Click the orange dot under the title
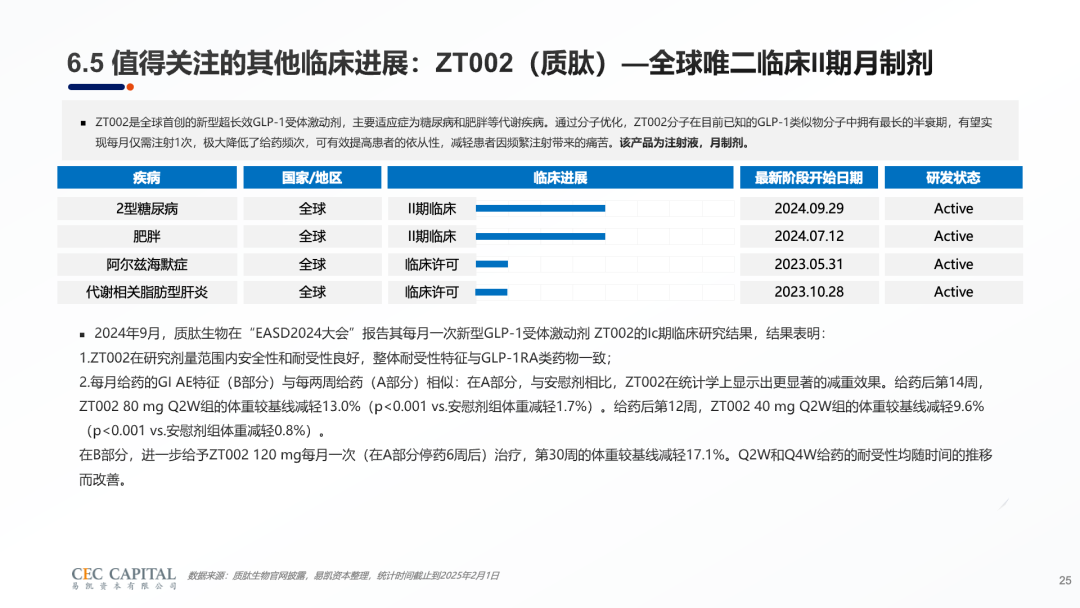 [130, 87]
